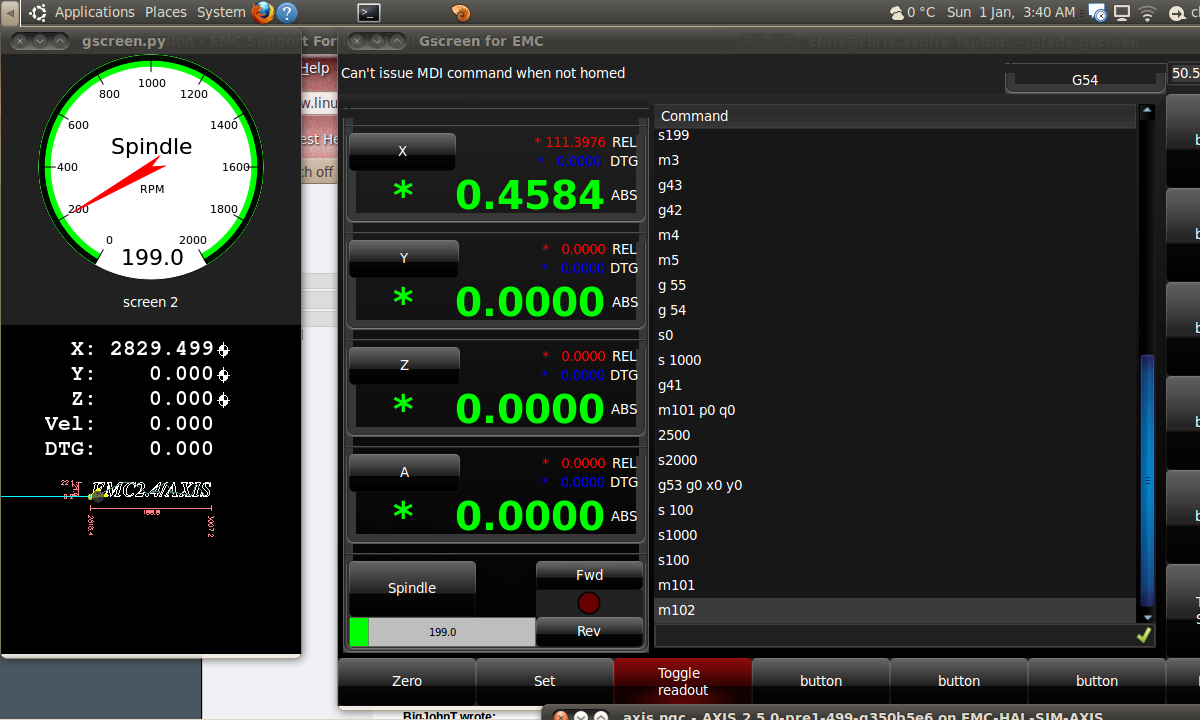The image size is (1200, 720).
Task: Open the System menu
Action: [221, 12]
